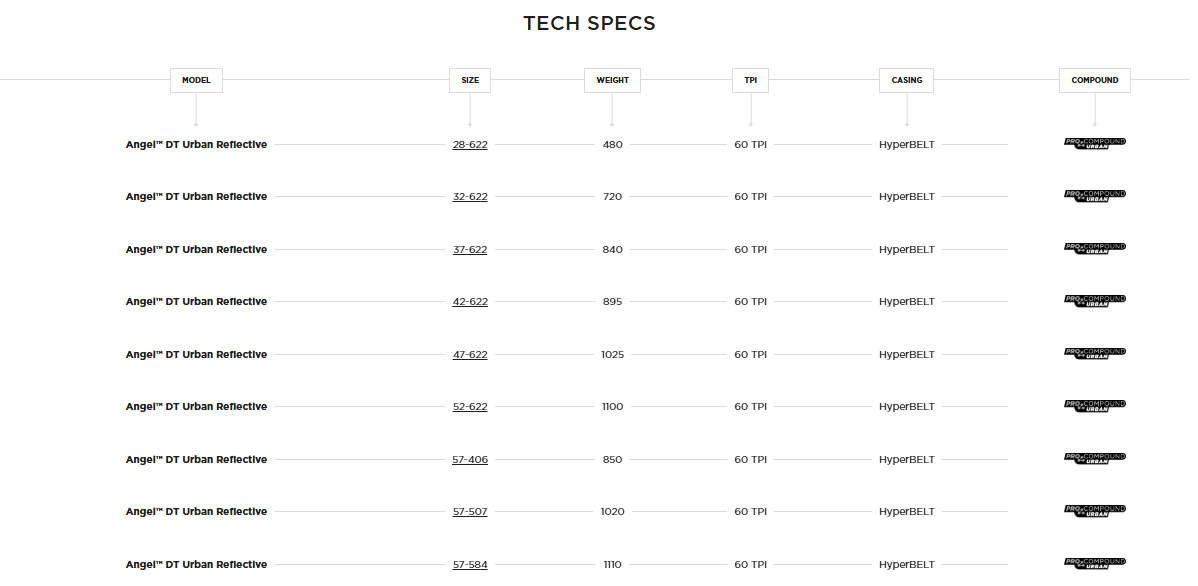Click the WEIGHT column header
The width and height of the screenshot is (1198, 586).
pyautogui.click(x=612, y=80)
